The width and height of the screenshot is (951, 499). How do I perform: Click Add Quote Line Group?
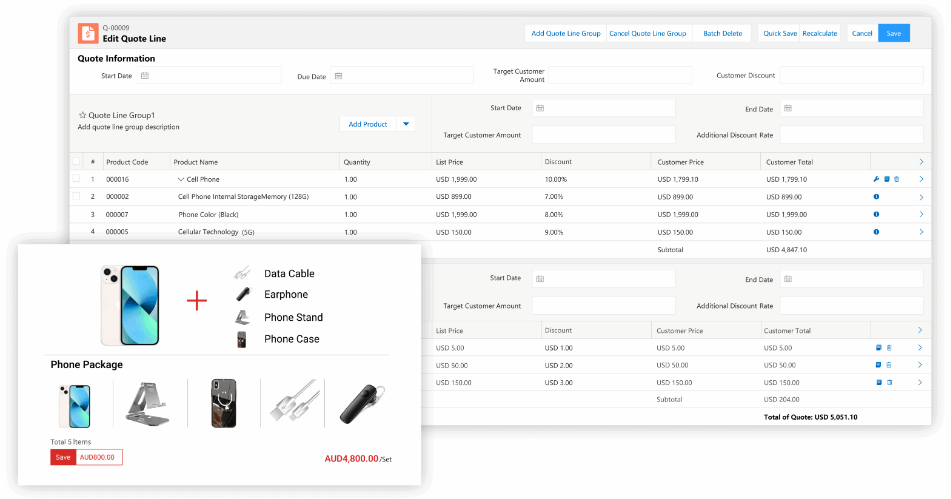point(565,33)
